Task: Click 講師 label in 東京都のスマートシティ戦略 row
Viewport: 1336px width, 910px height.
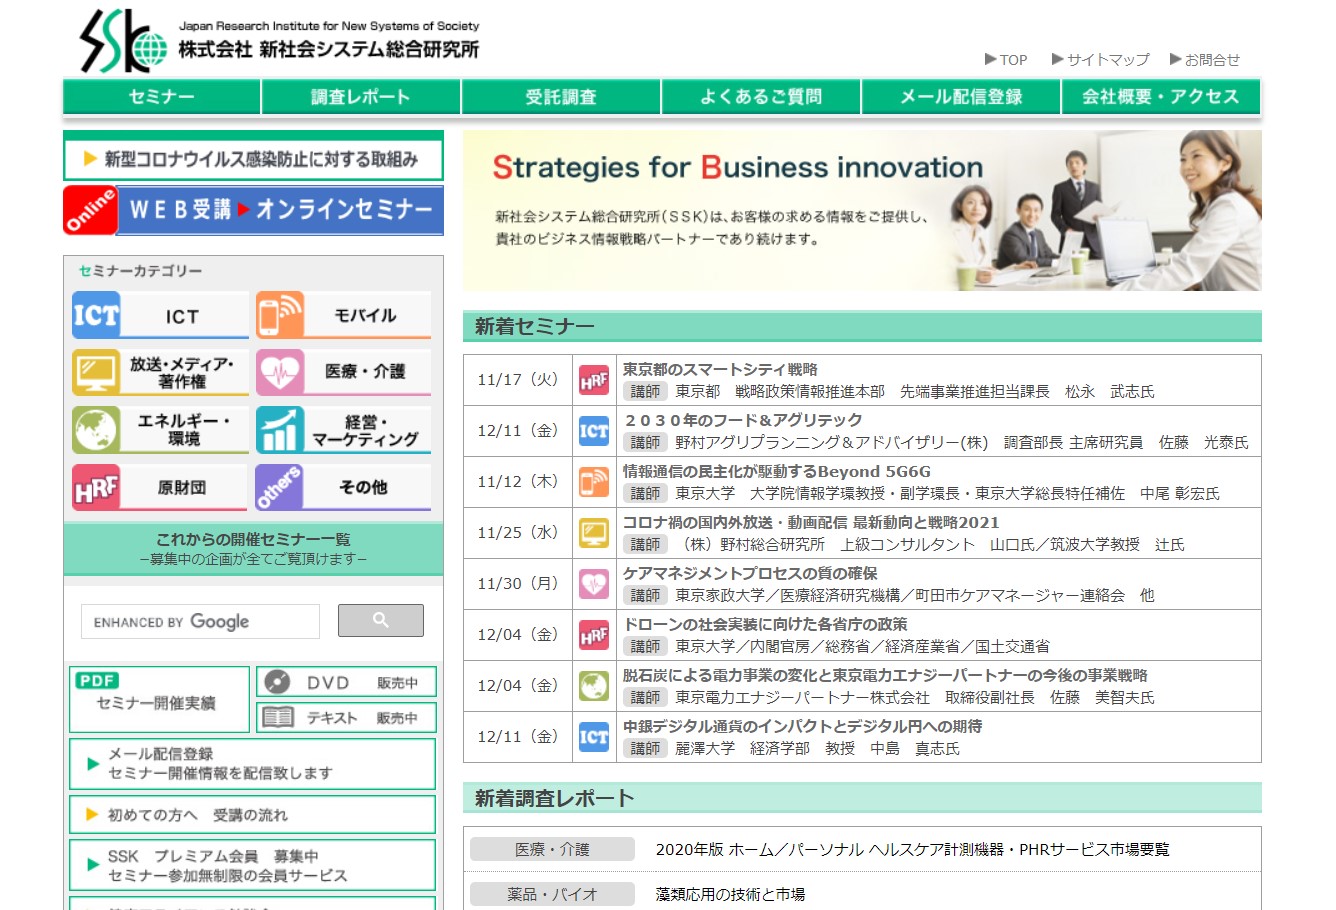Action: coord(645,392)
